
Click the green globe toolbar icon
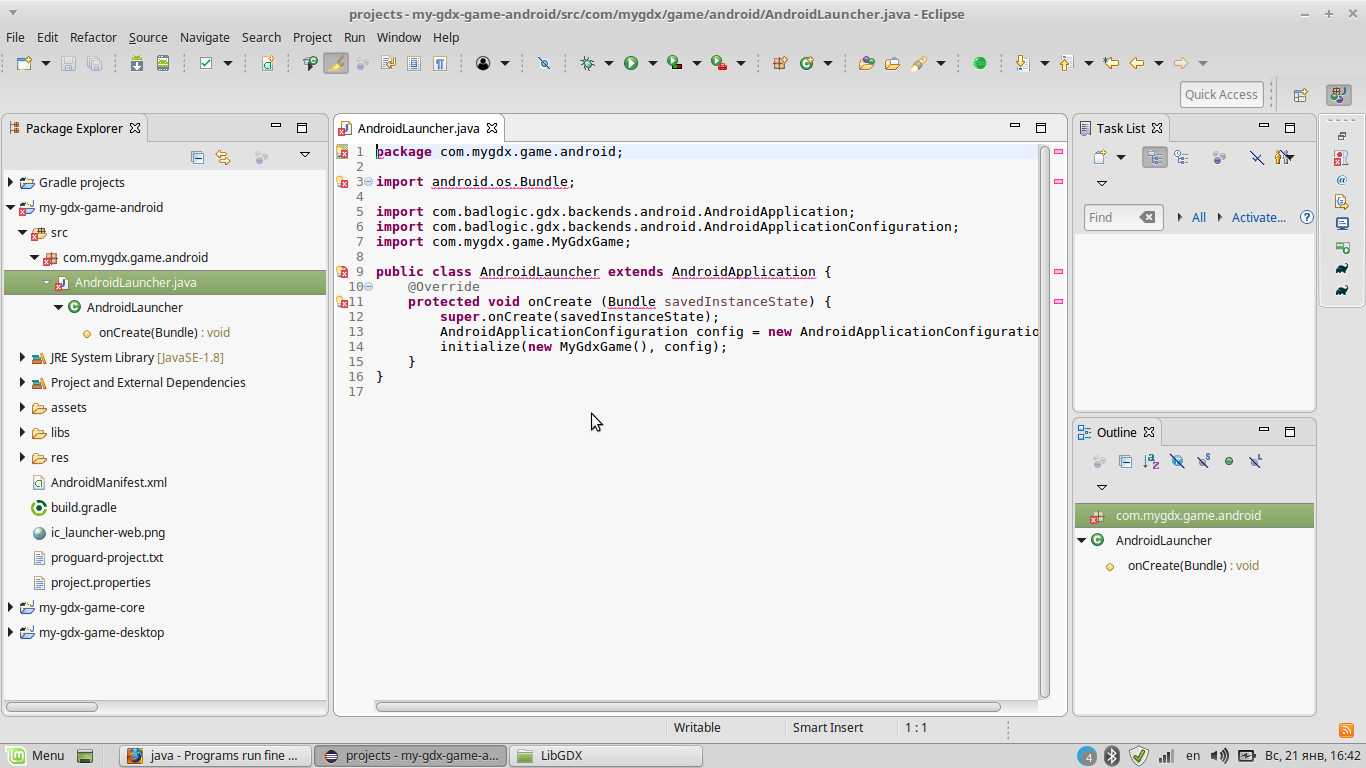coord(980,63)
